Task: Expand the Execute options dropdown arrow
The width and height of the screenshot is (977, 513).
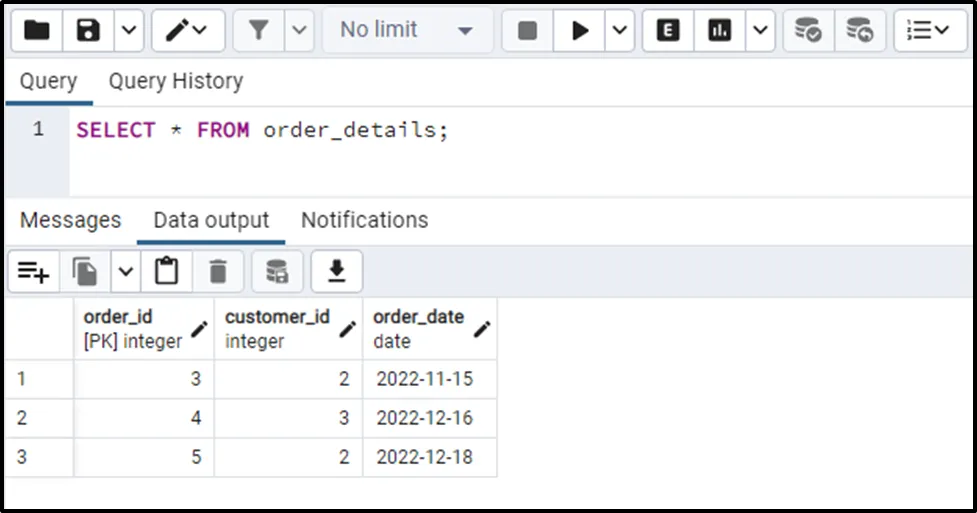Action: [x=620, y=31]
